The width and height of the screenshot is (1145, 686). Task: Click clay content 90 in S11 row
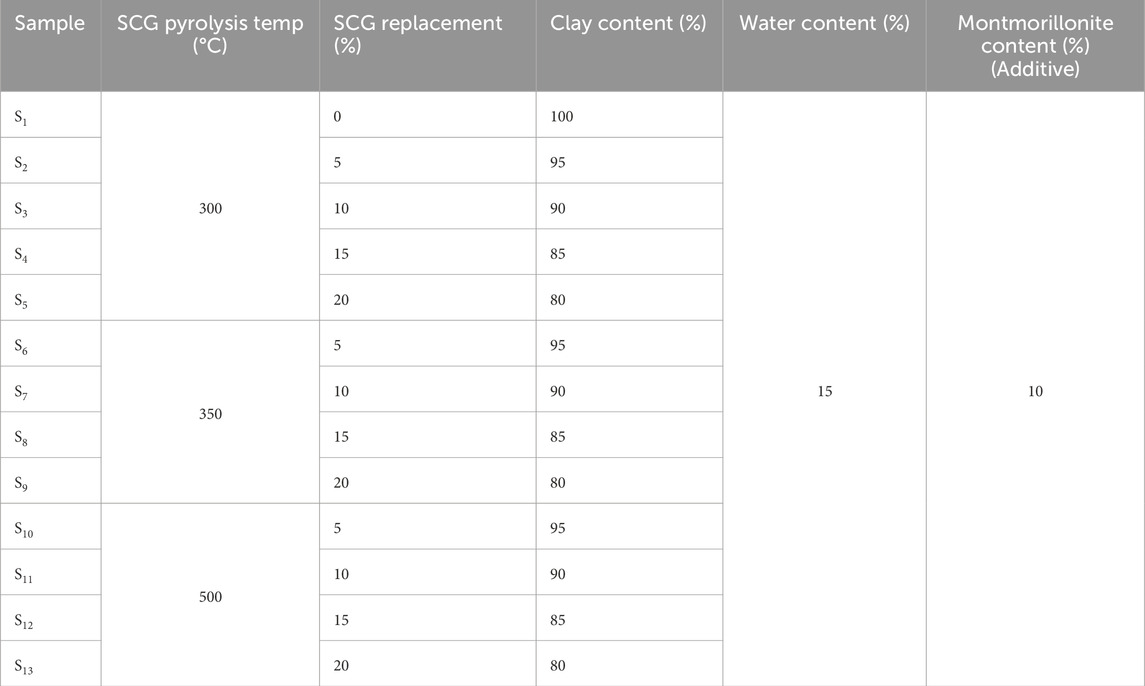(x=558, y=574)
